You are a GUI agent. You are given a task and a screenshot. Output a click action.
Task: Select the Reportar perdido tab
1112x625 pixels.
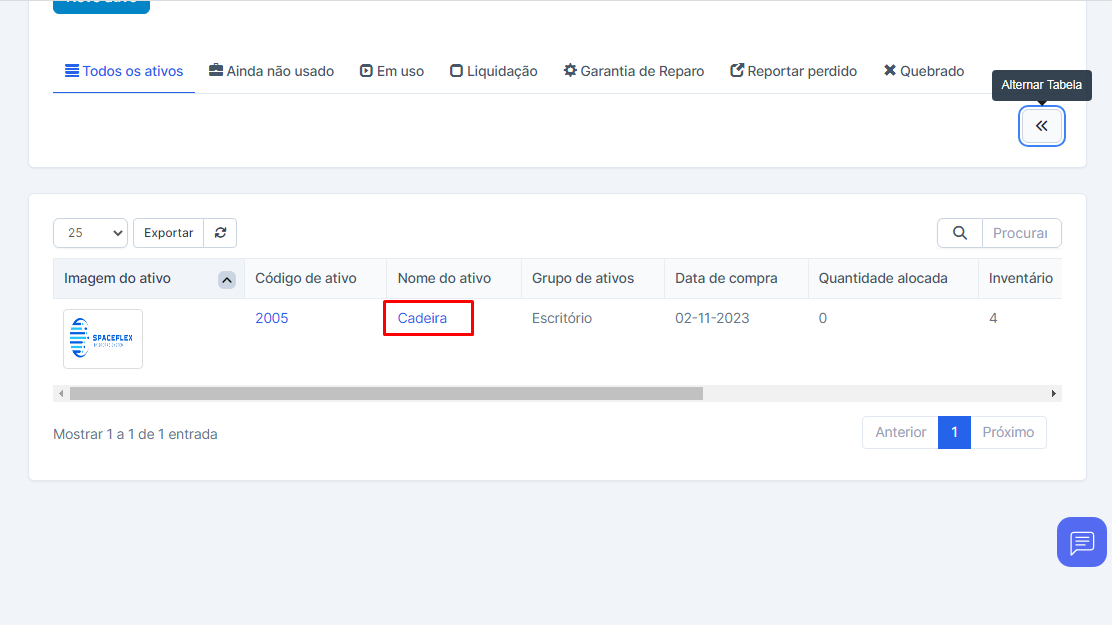pyautogui.click(x=794, y=72)
